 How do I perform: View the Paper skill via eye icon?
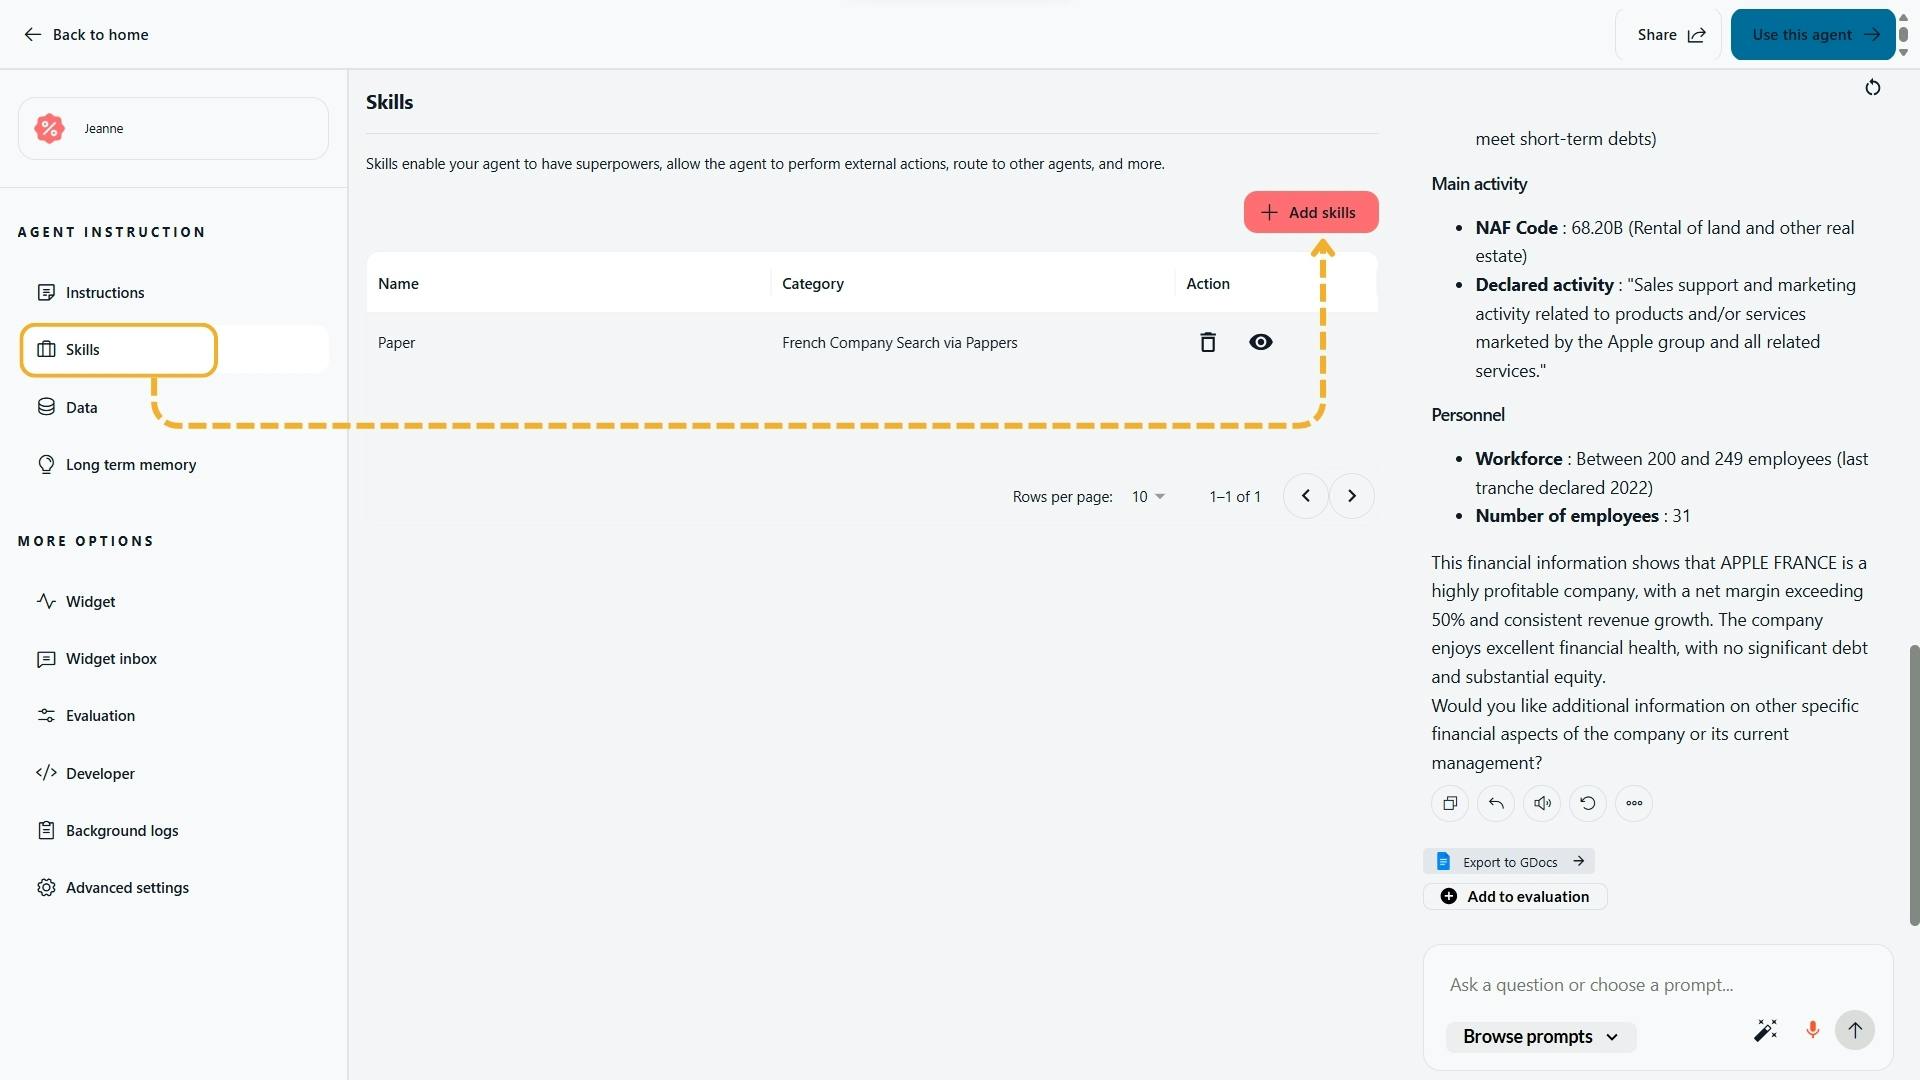[1260, 342]
